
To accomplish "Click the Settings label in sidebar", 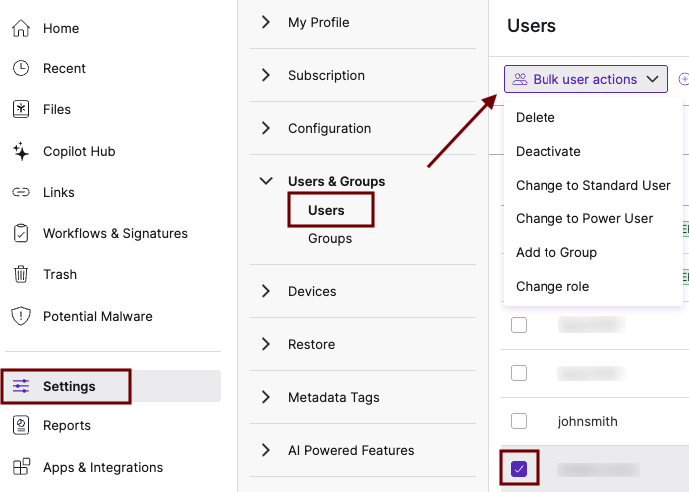I will pyautogui.click(x=69, y=386).
